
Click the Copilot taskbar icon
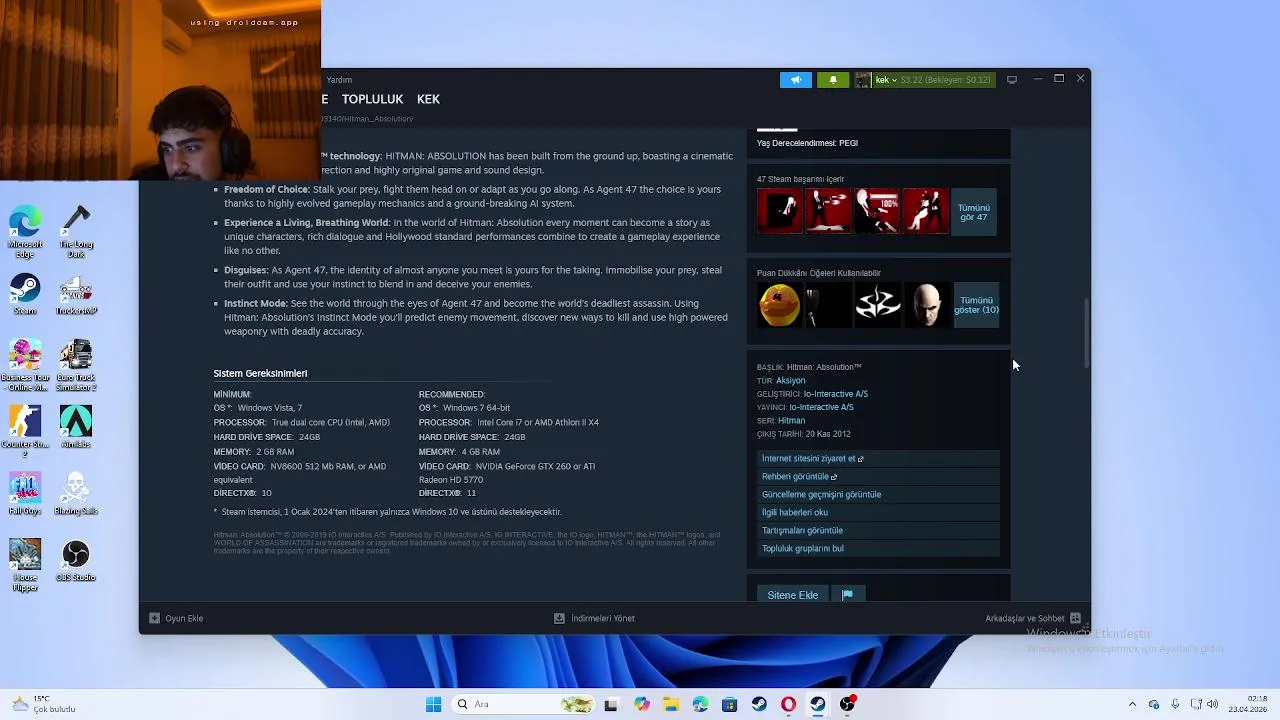point(641,704)
